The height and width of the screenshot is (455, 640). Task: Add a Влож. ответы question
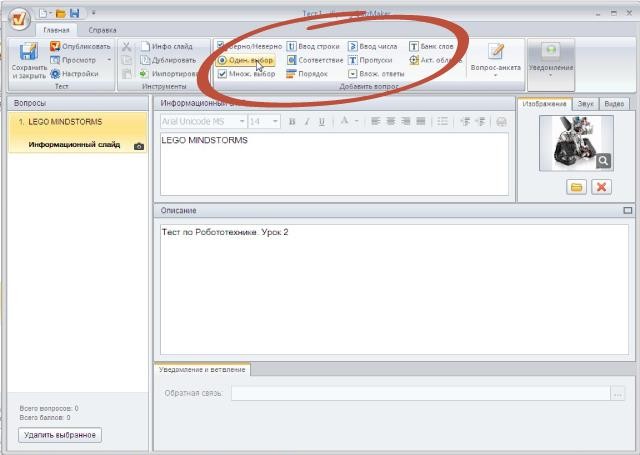pos(376,74)
